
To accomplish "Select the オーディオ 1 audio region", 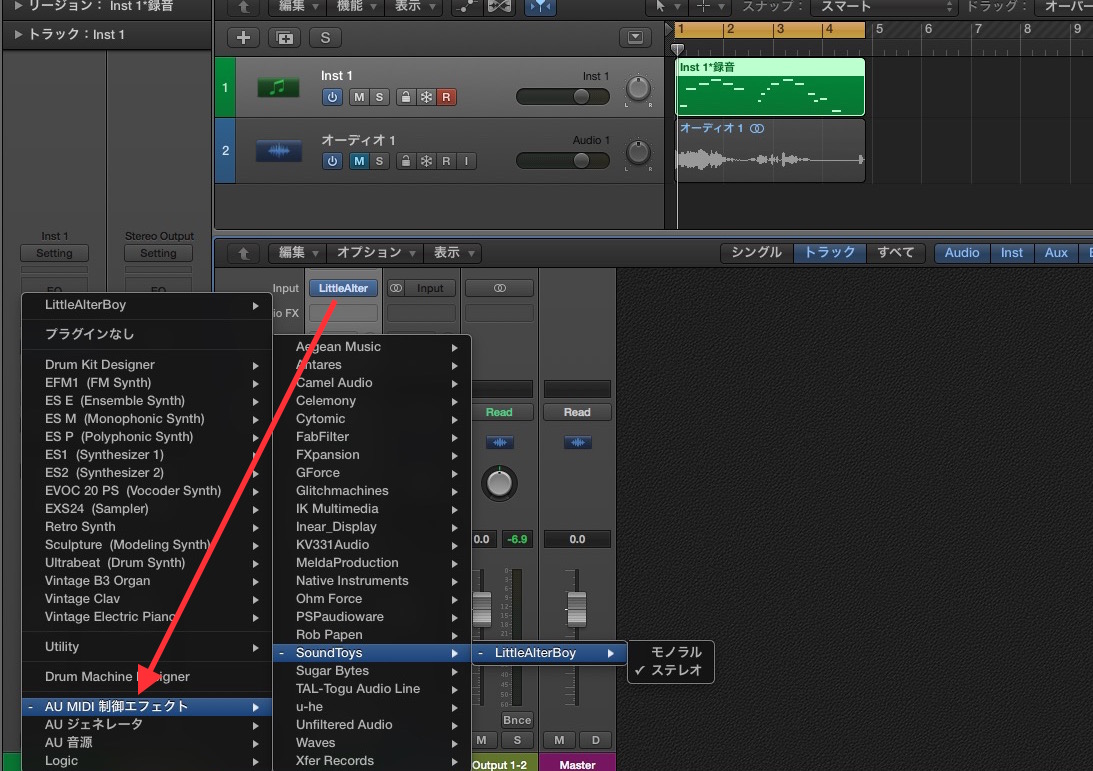I will tap(770, 151).
